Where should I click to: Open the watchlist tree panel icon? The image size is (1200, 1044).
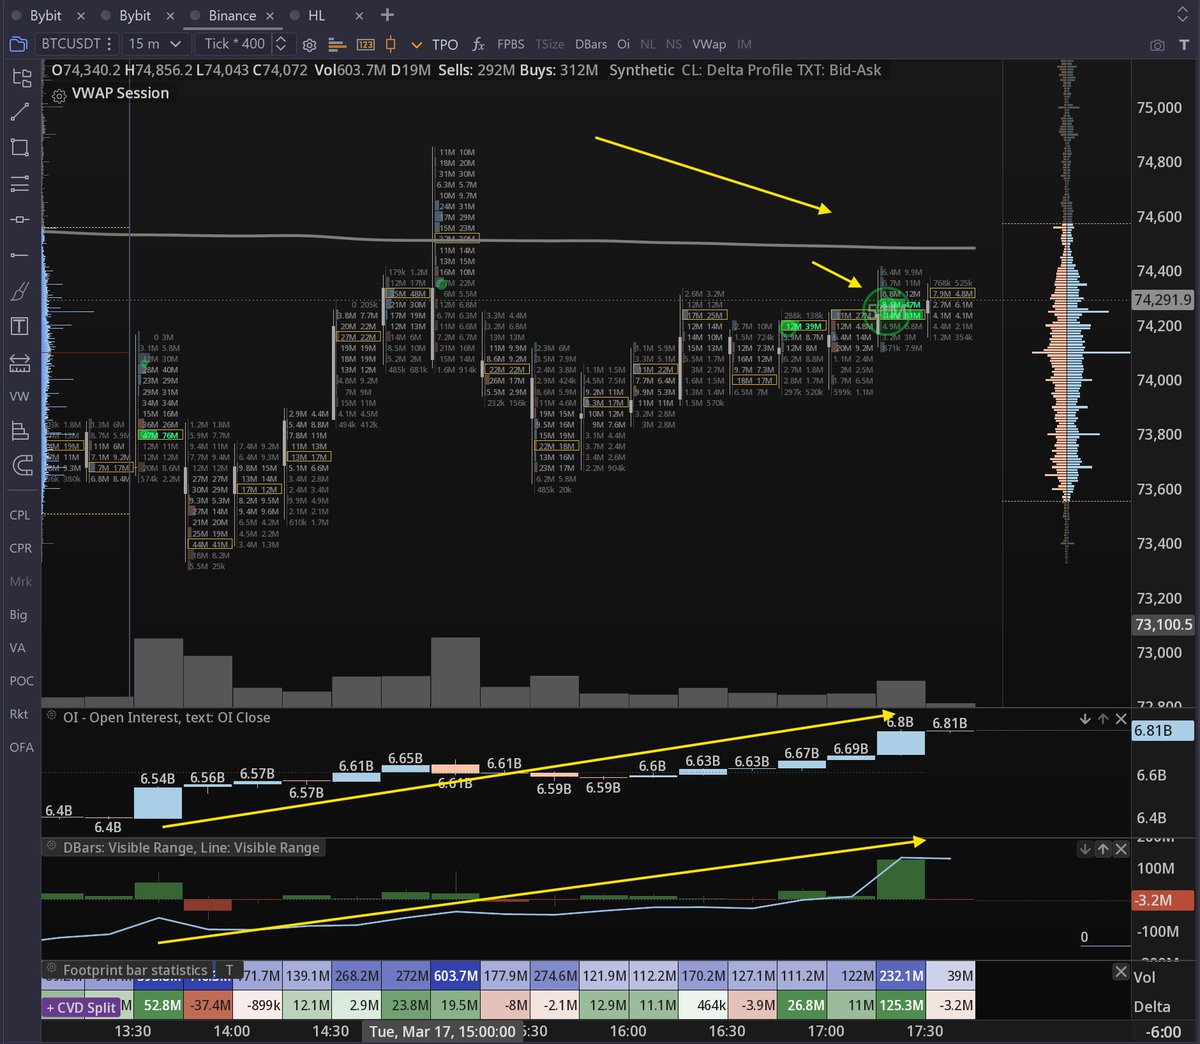coord(21,78)
